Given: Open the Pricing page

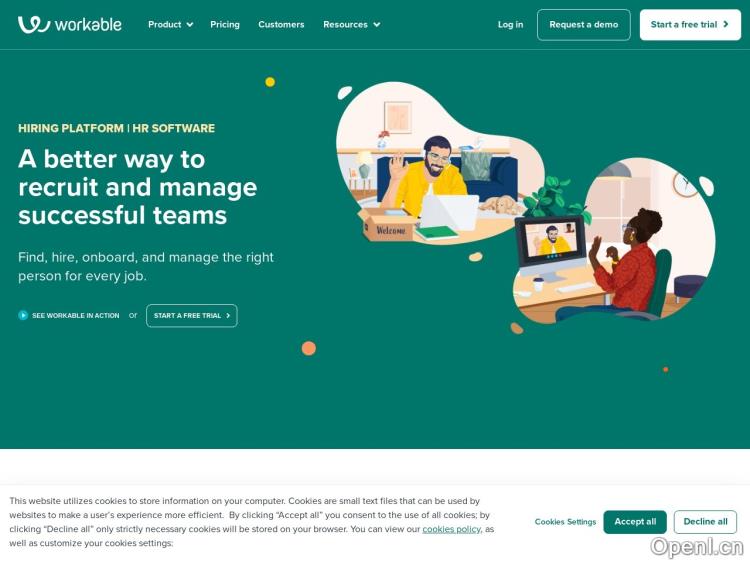Looking at the screenshot, I should coord(225,24).
